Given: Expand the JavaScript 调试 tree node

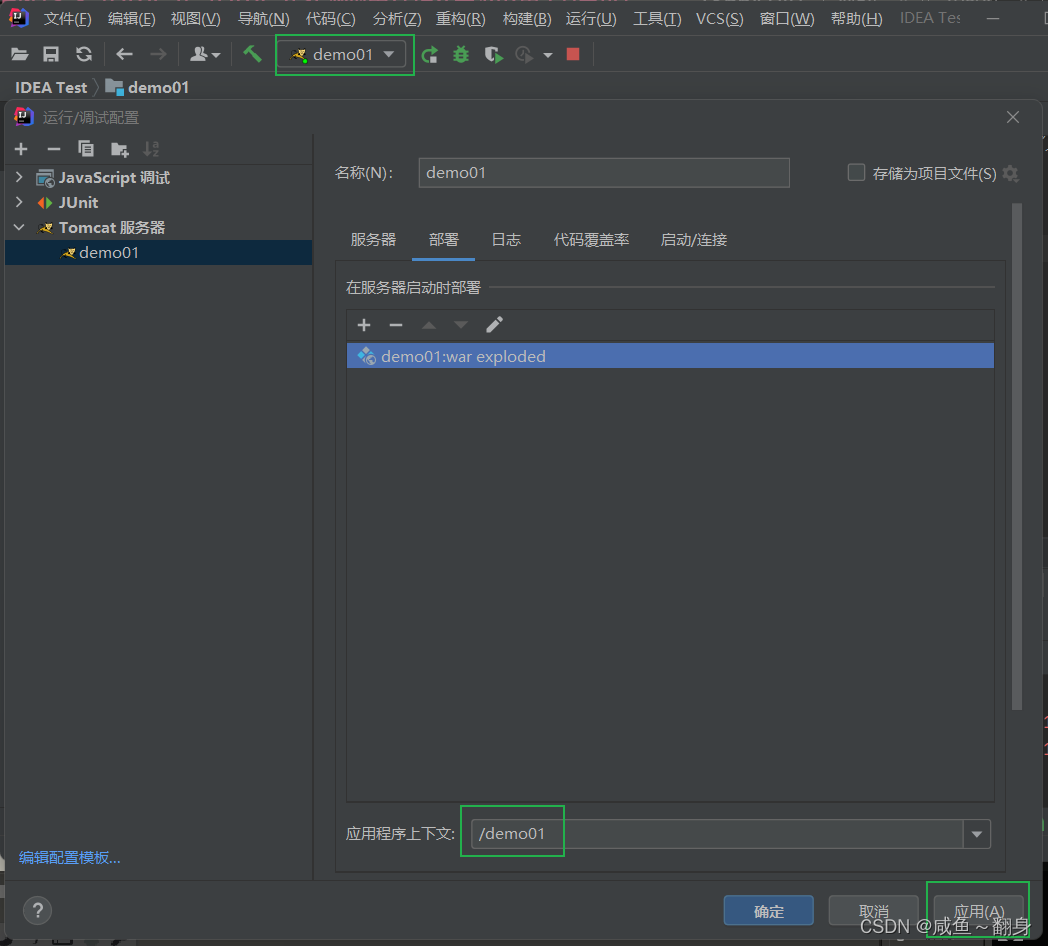Looking at the screenshot, I should (19, 177).
